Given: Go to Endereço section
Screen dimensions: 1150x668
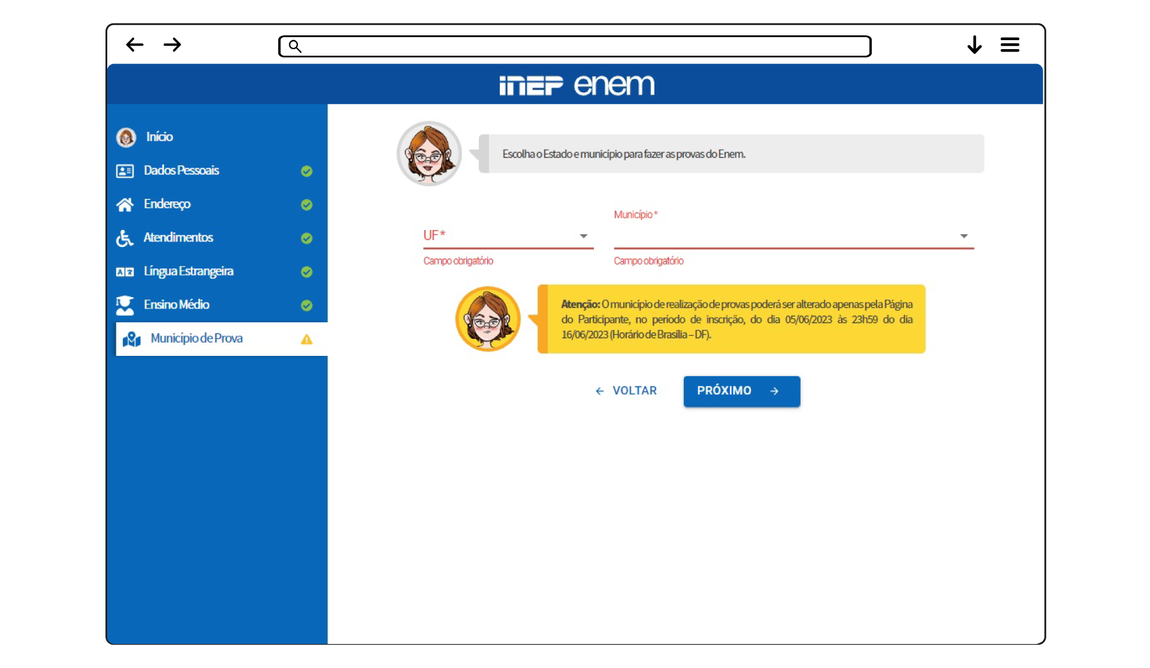Looking at the screenshot, I should coord(167,204).
